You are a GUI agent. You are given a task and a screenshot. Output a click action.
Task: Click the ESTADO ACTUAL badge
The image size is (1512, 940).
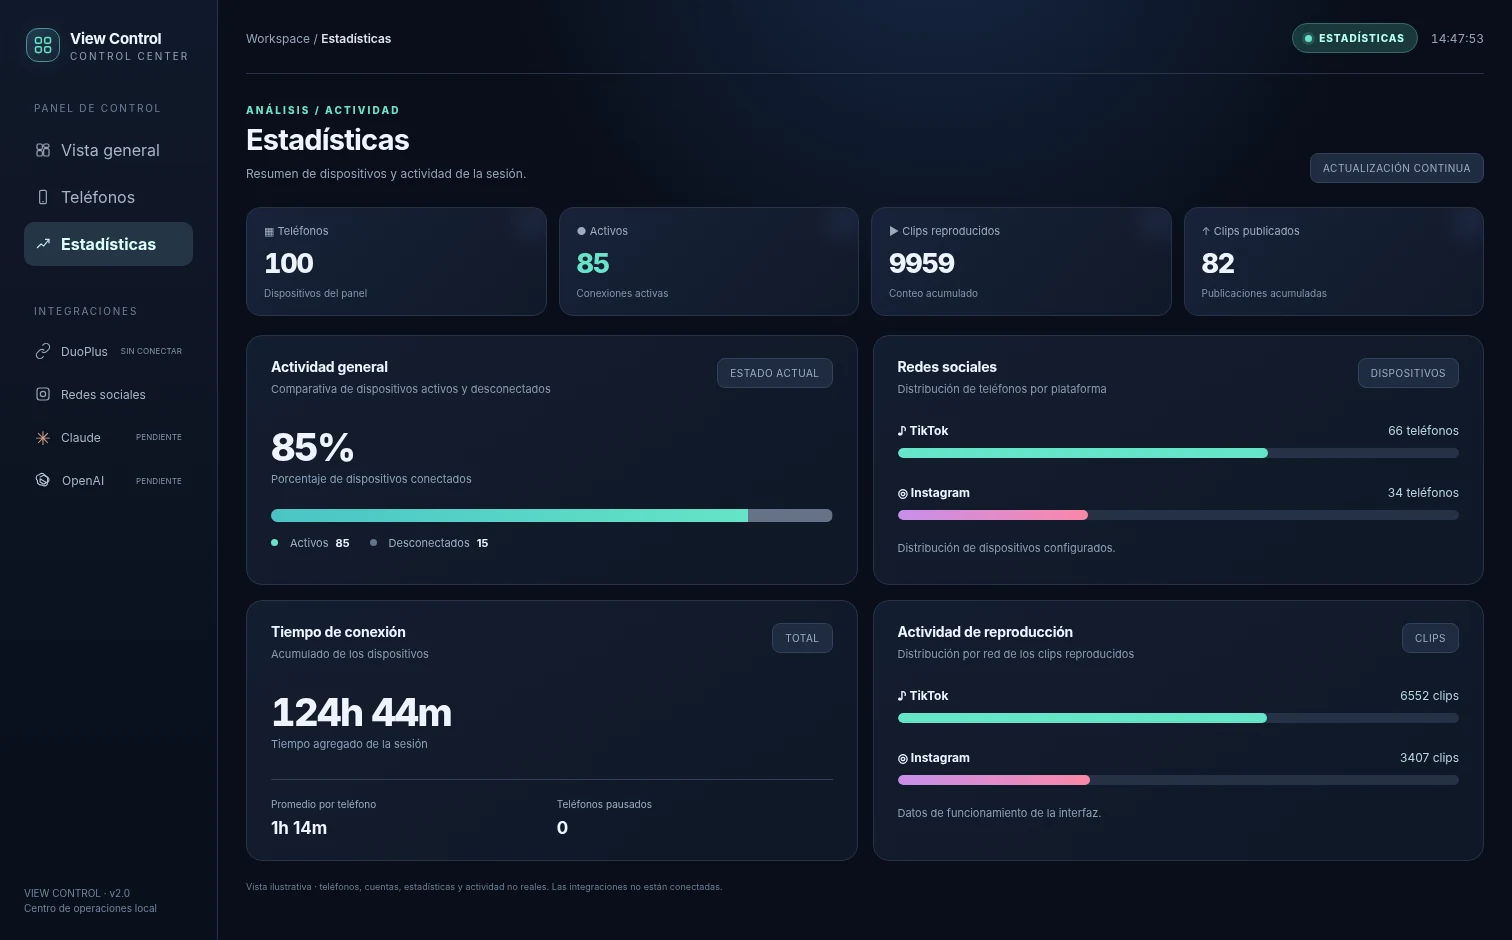coord(774,373)
